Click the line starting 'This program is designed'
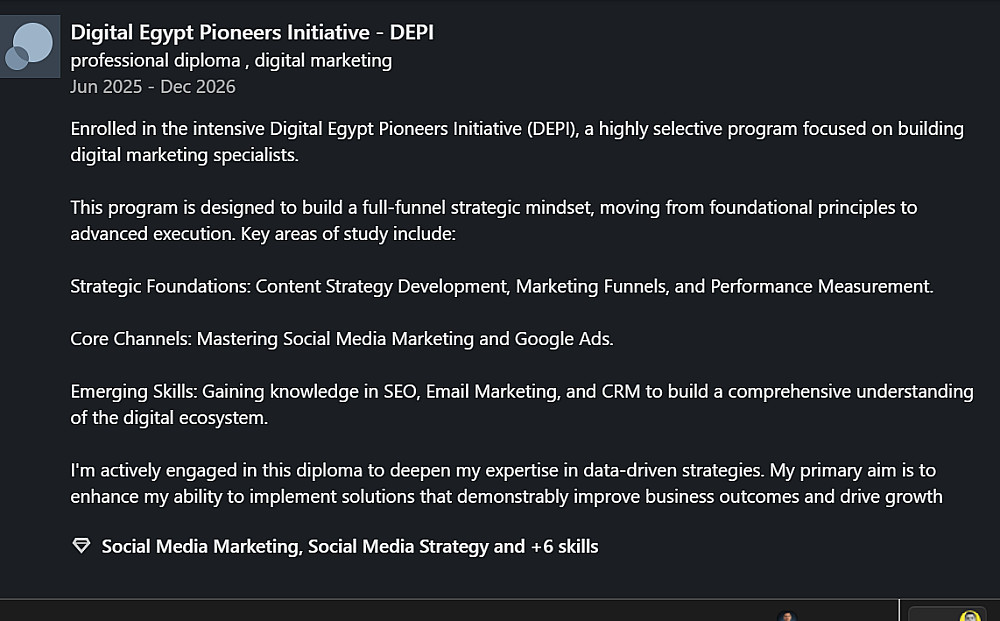 (494, 208)
